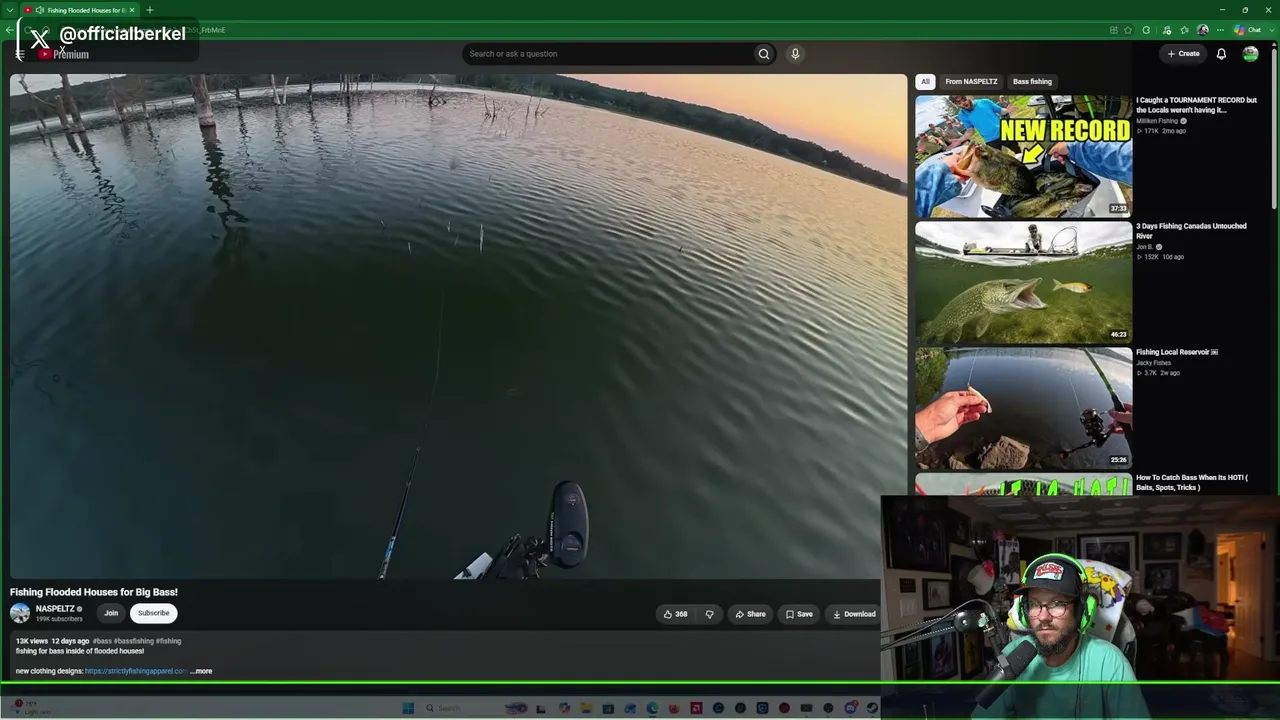The image size is (1280, 720).
Task: Open the NASPELTZ channel avatar
Action: click(20, 613)
